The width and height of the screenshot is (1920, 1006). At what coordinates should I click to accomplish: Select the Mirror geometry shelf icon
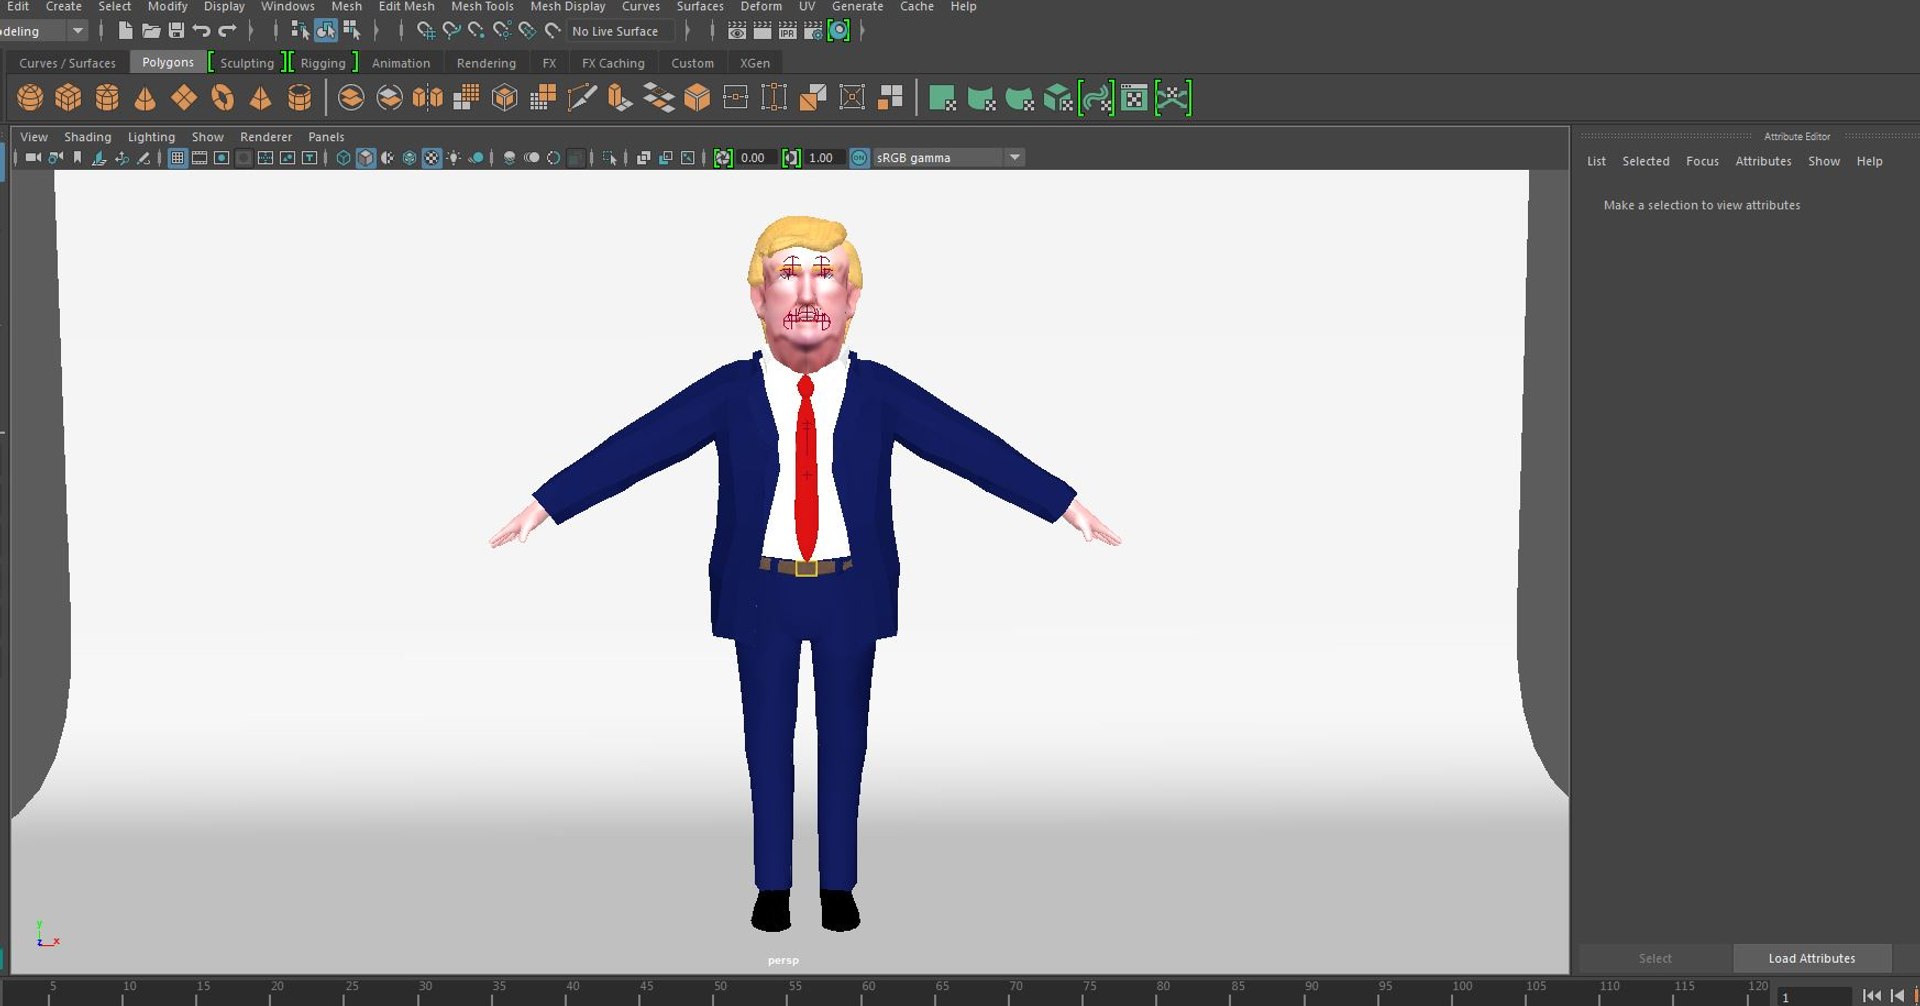pos(428,98)
